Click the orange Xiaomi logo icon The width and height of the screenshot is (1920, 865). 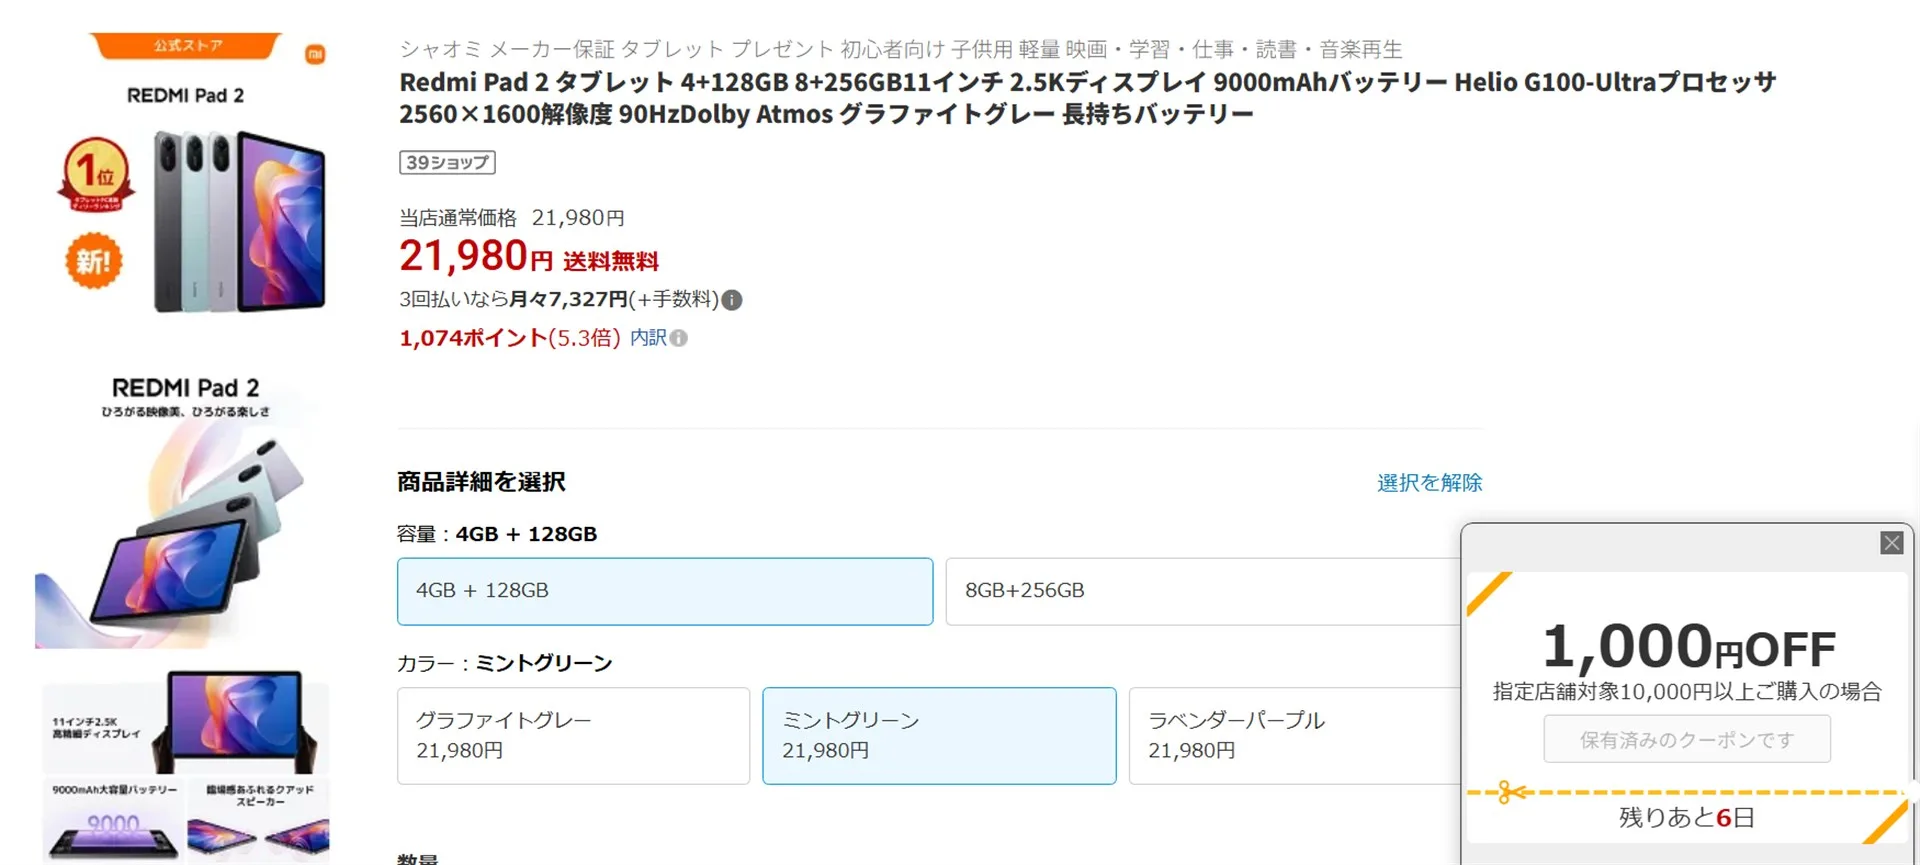(x=315, y=54)
